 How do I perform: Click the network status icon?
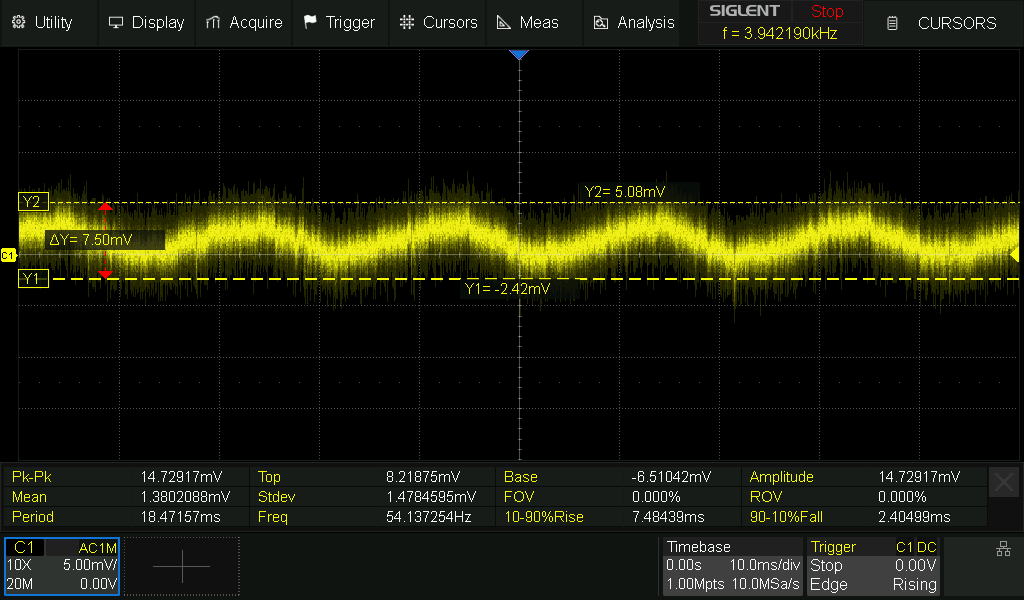[1003, 549]
